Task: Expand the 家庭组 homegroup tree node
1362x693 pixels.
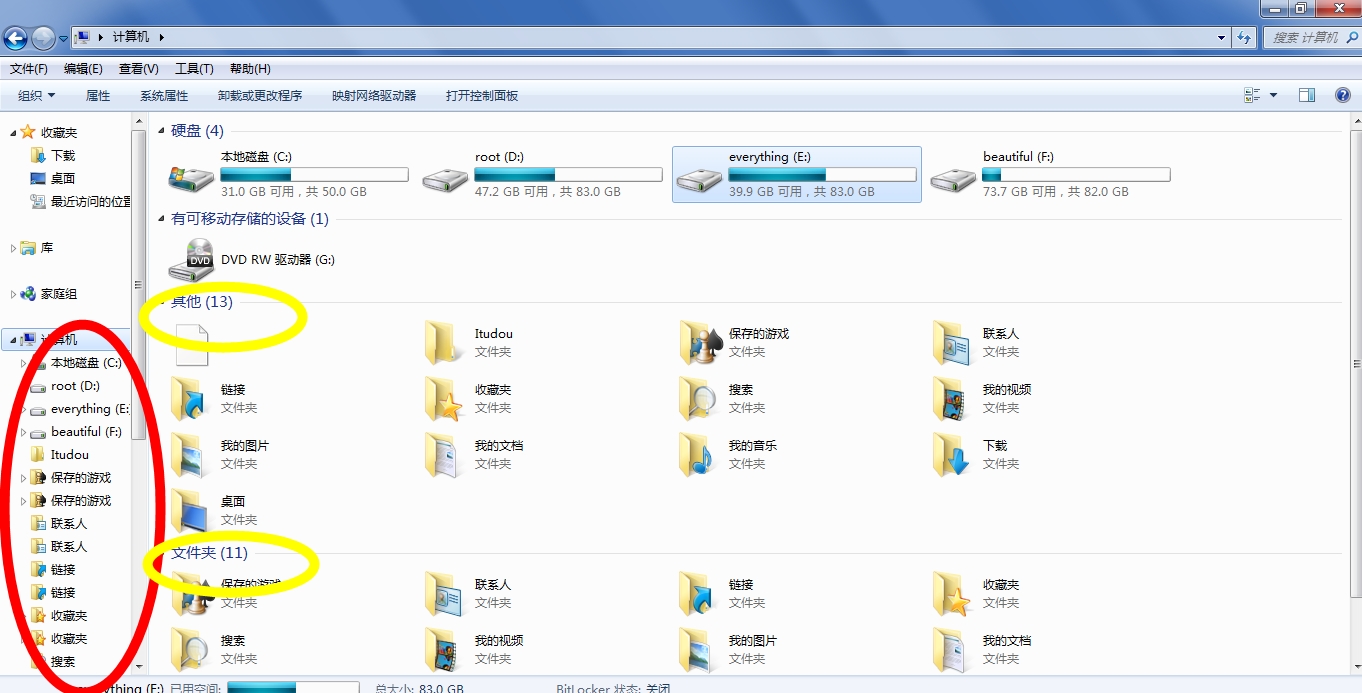Action: click(13, 294)
